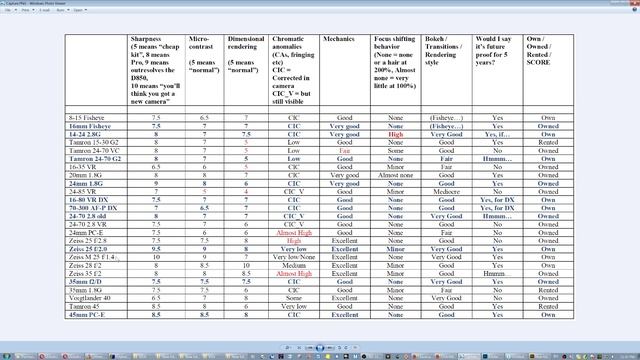Click the 8-15 Fisheye row label
Image resolution: width=640 pixels, height=360 pixels.
(87, 118)
